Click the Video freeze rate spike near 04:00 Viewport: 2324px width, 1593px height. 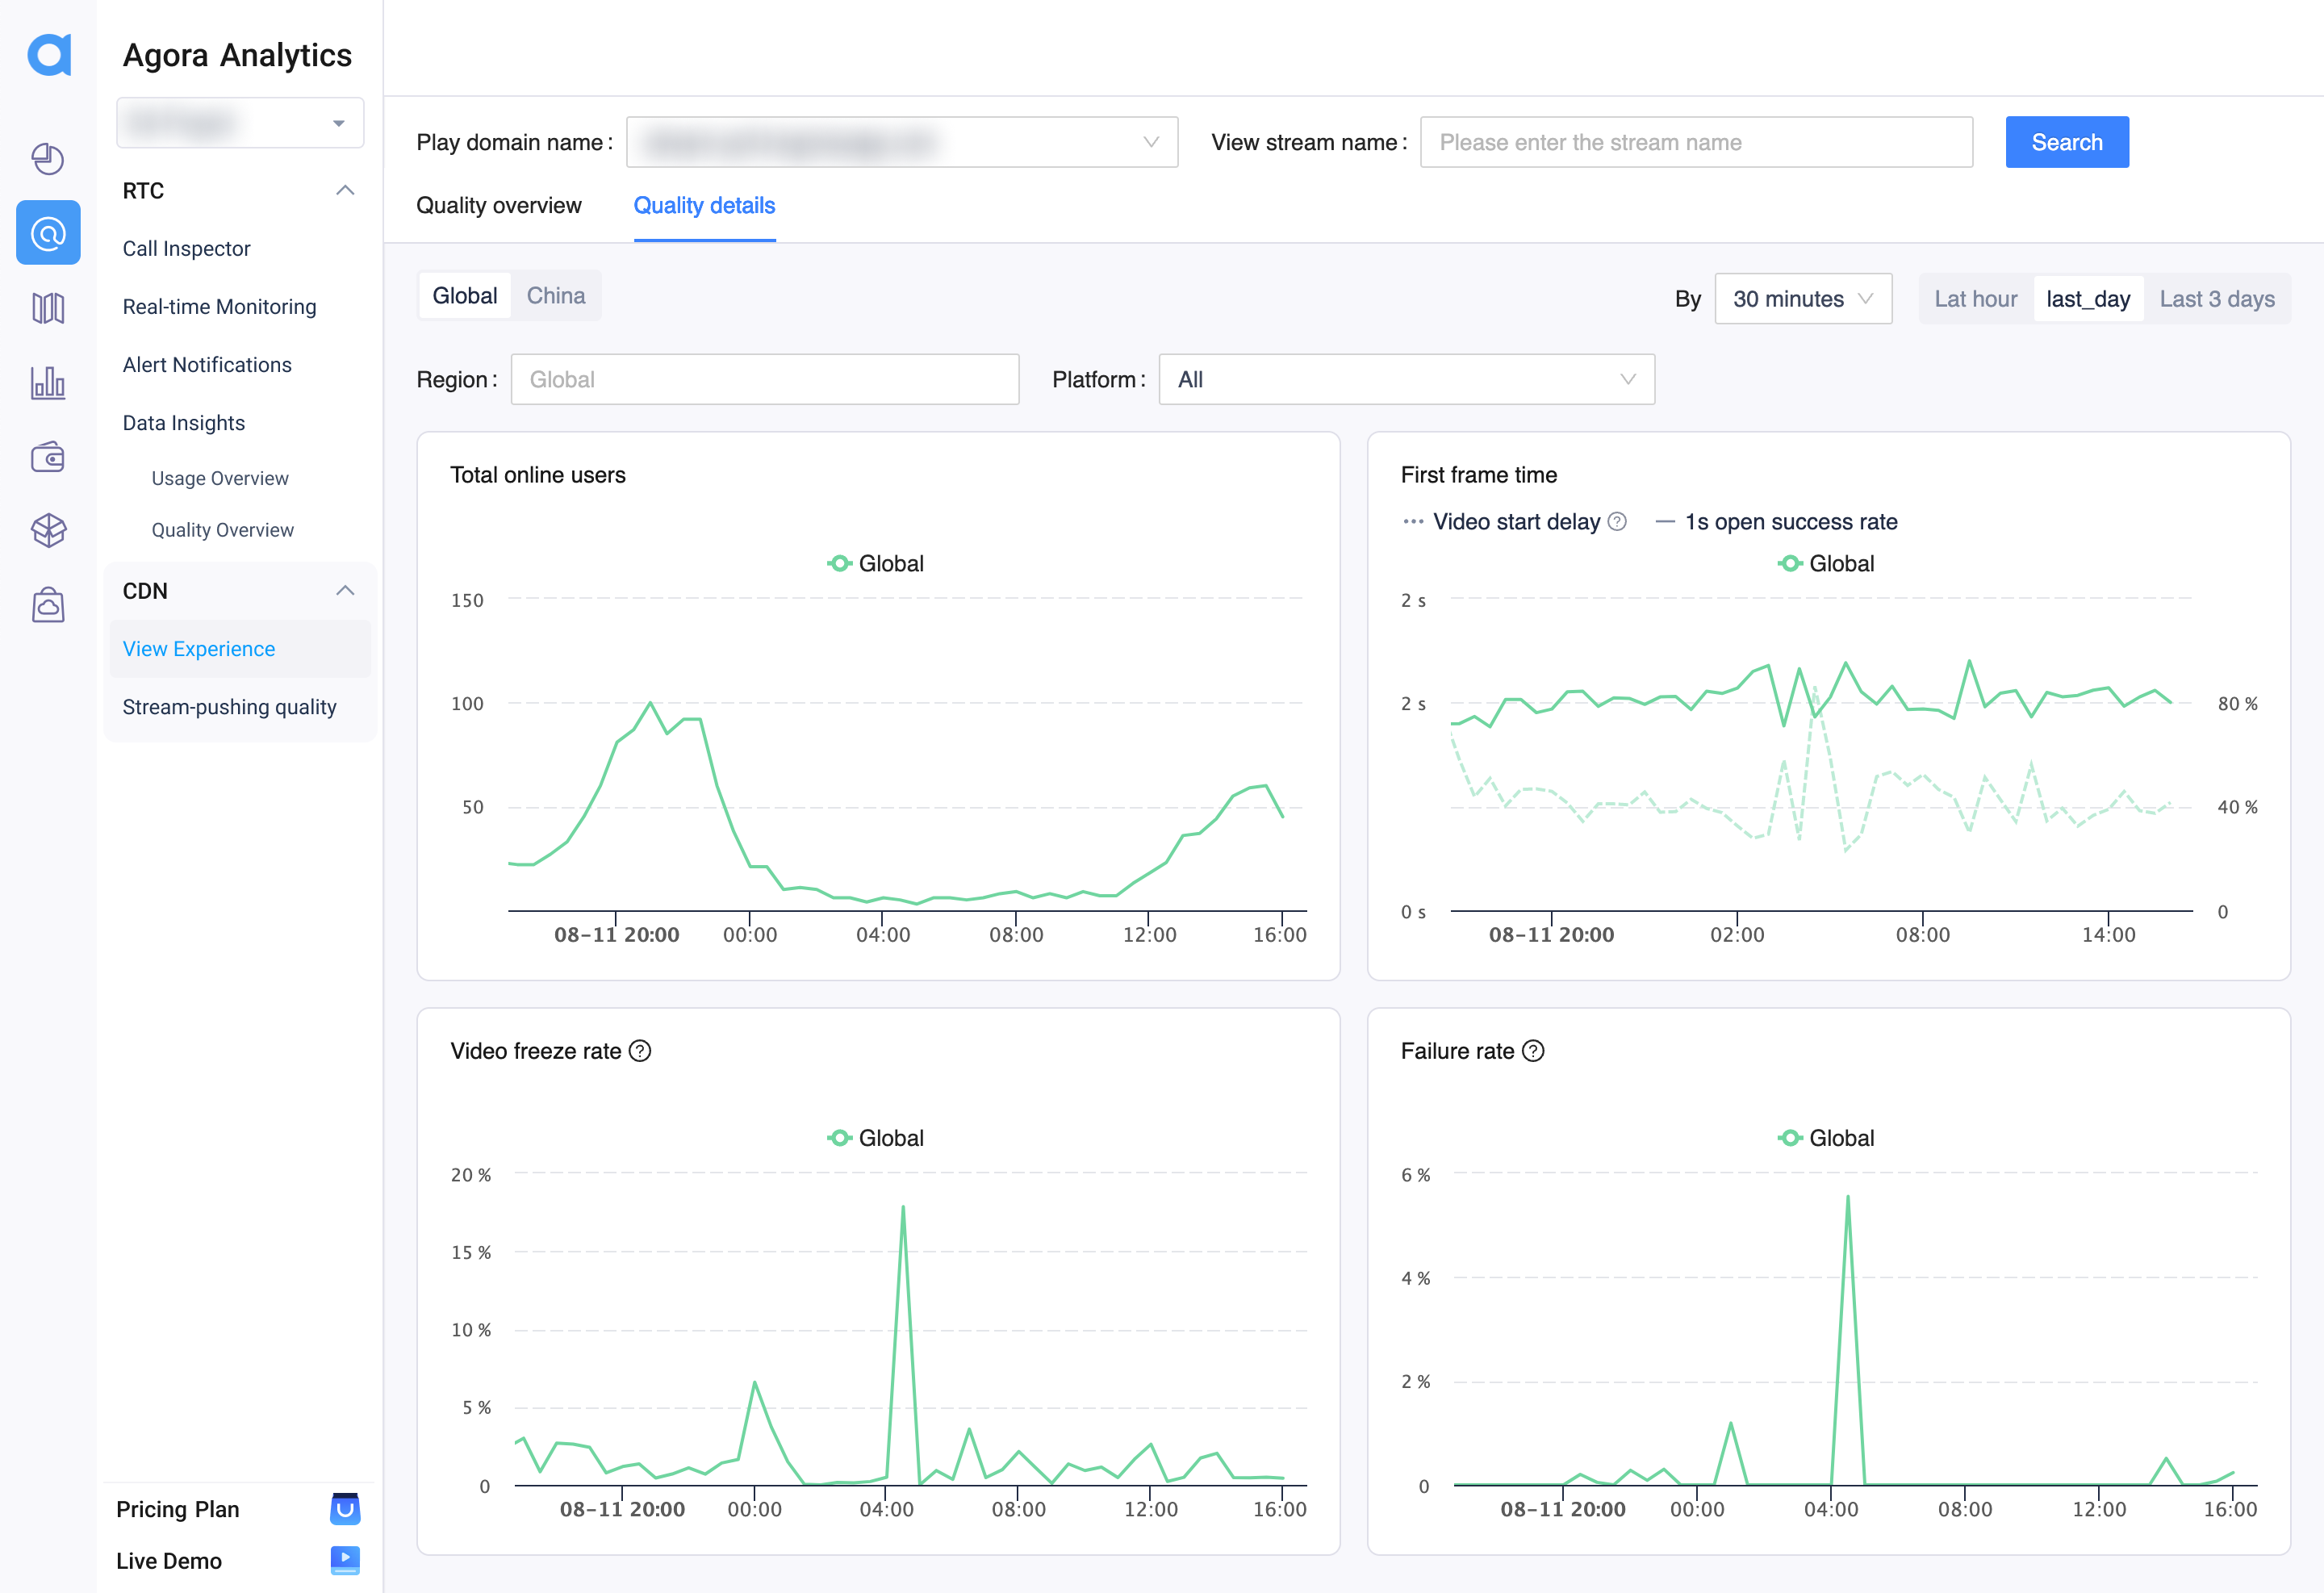903,1206
